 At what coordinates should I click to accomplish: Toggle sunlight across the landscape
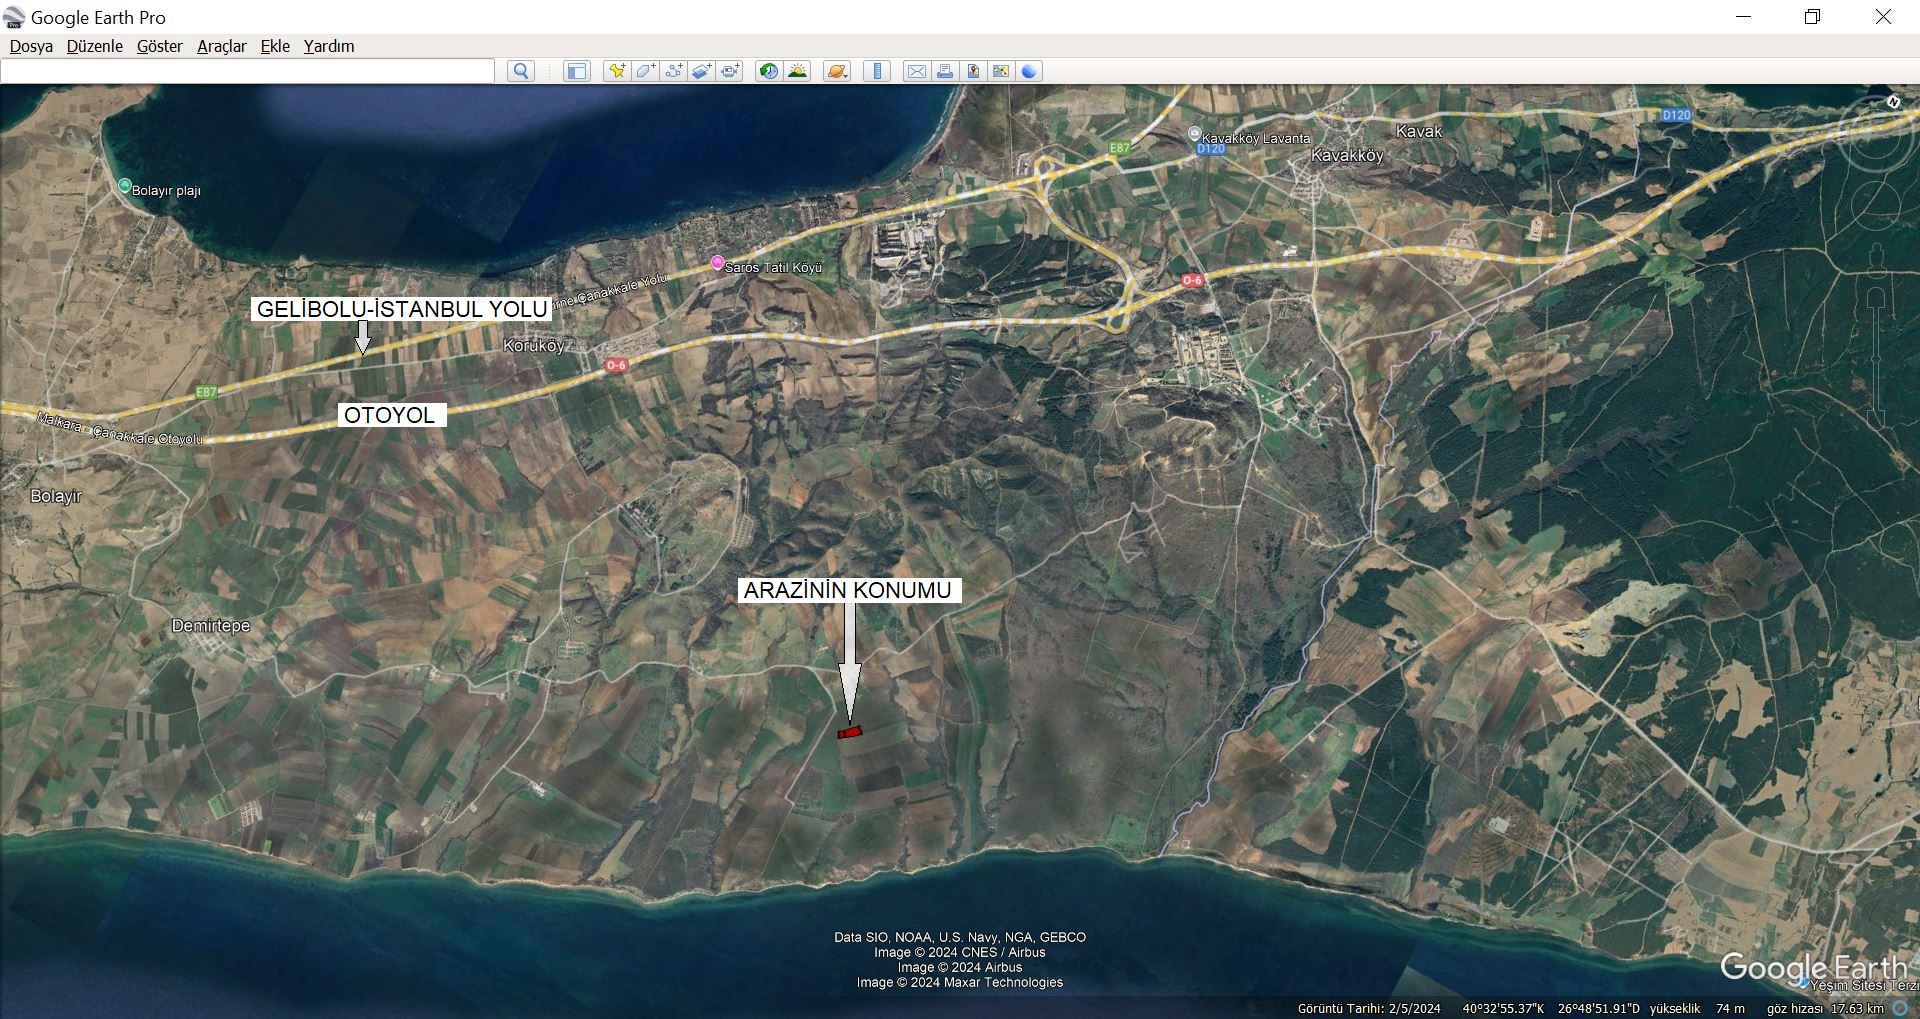point(797,71)
